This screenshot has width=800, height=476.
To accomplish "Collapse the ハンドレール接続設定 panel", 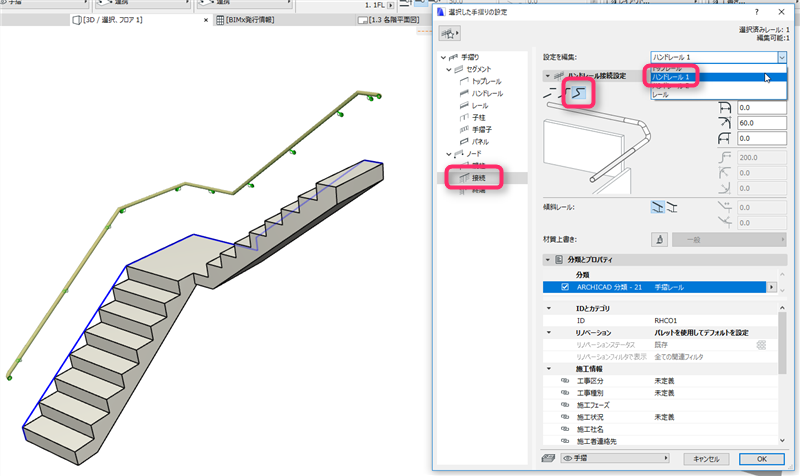I will (548, 76).
